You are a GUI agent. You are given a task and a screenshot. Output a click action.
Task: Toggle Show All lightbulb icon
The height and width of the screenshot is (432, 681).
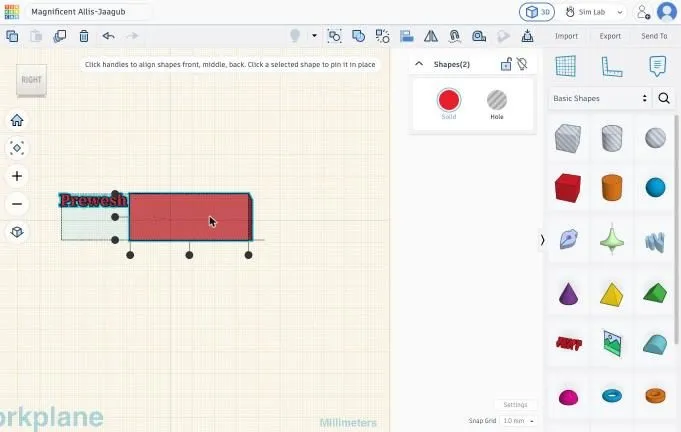pyautogui.click(x=295, y=36)
